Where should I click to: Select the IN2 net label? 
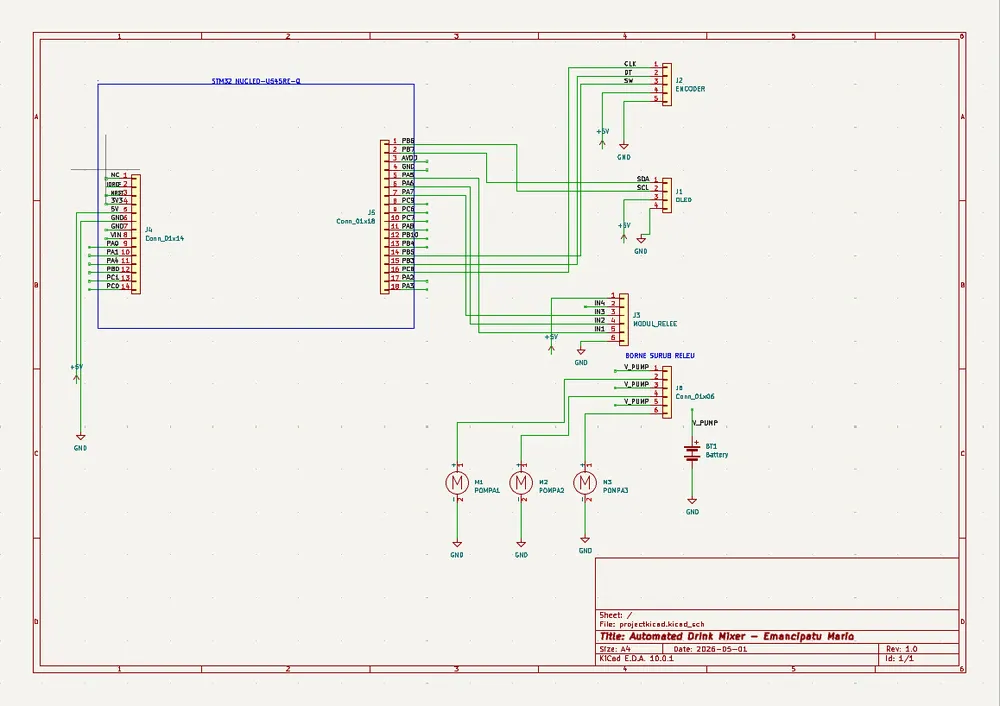click(x=599, y=320)
